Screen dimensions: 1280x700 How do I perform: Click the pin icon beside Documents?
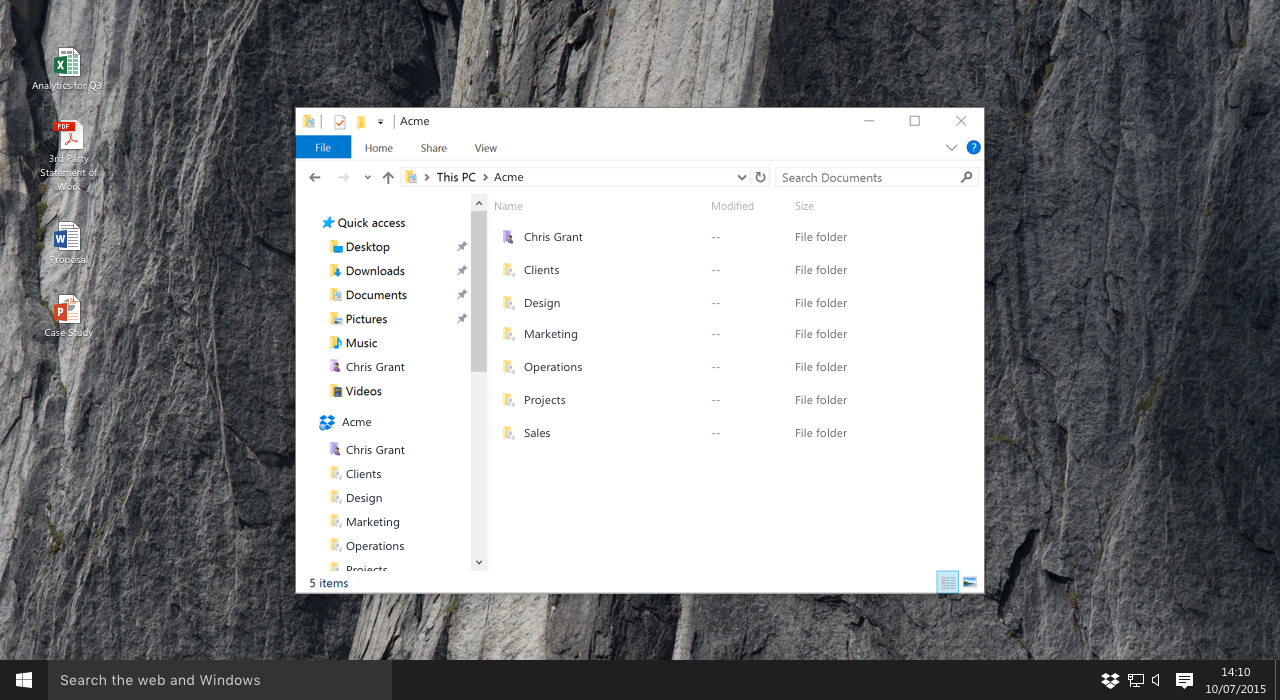coord(461,295)
